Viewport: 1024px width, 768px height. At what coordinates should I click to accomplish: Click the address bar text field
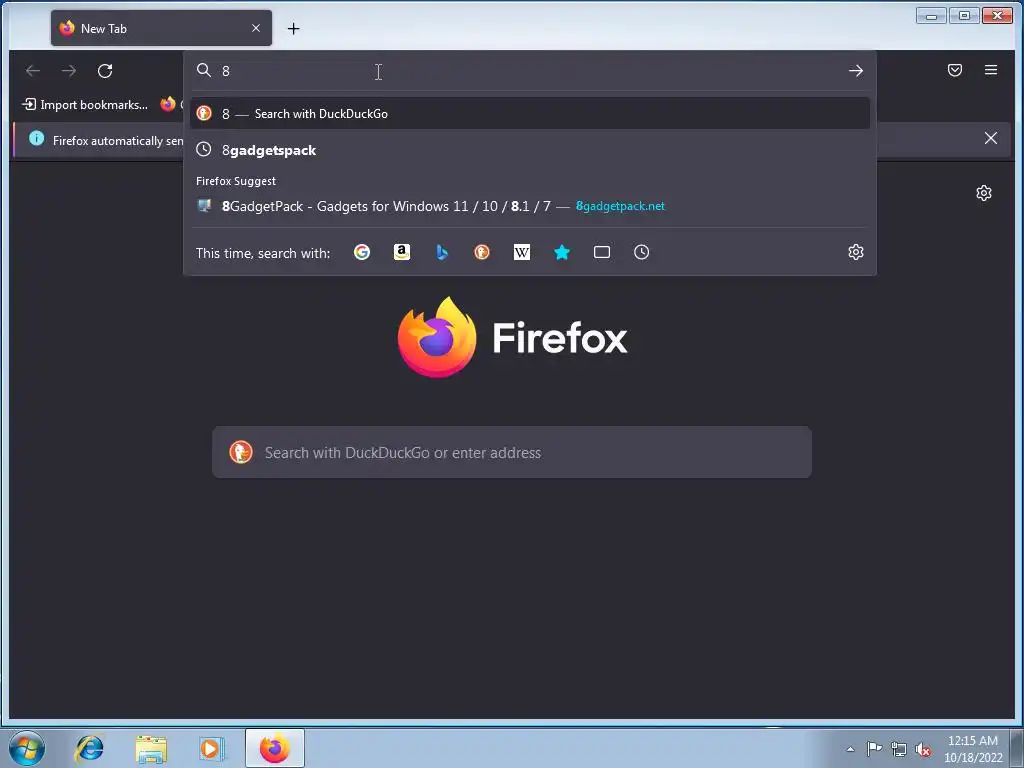click(530, 71)
